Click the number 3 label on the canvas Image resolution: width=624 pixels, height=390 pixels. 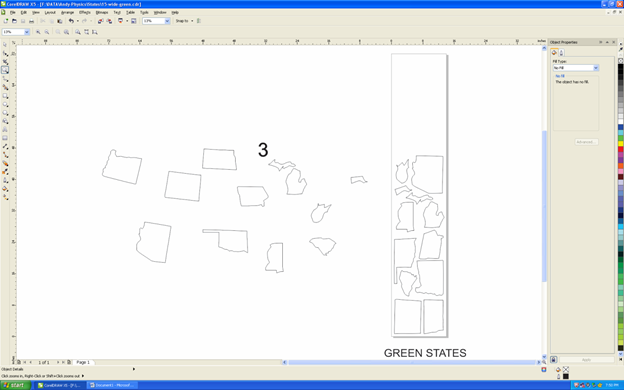(x=263, y=150)
